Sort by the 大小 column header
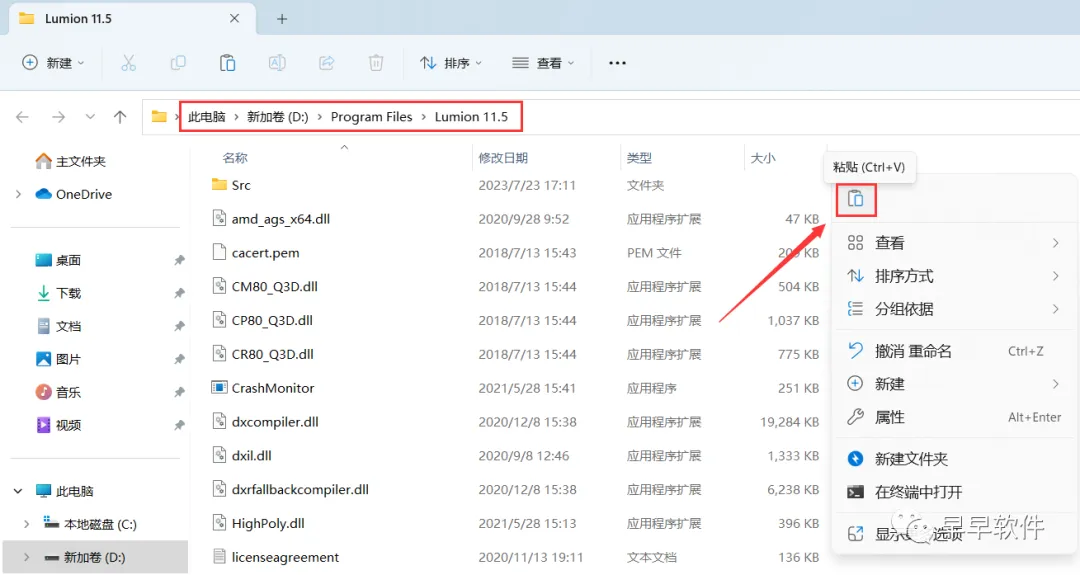This screenshot has height=575, width=1080. coord(762,158)
